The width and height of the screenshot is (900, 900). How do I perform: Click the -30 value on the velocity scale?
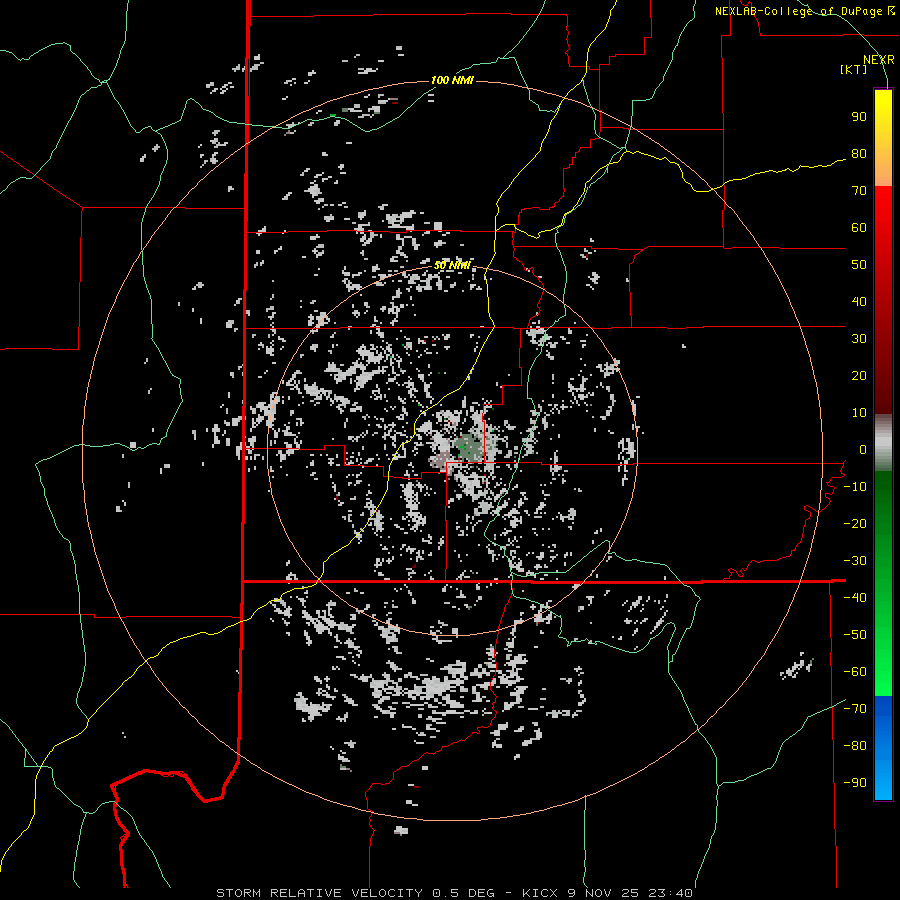click(x=855, y=561)
